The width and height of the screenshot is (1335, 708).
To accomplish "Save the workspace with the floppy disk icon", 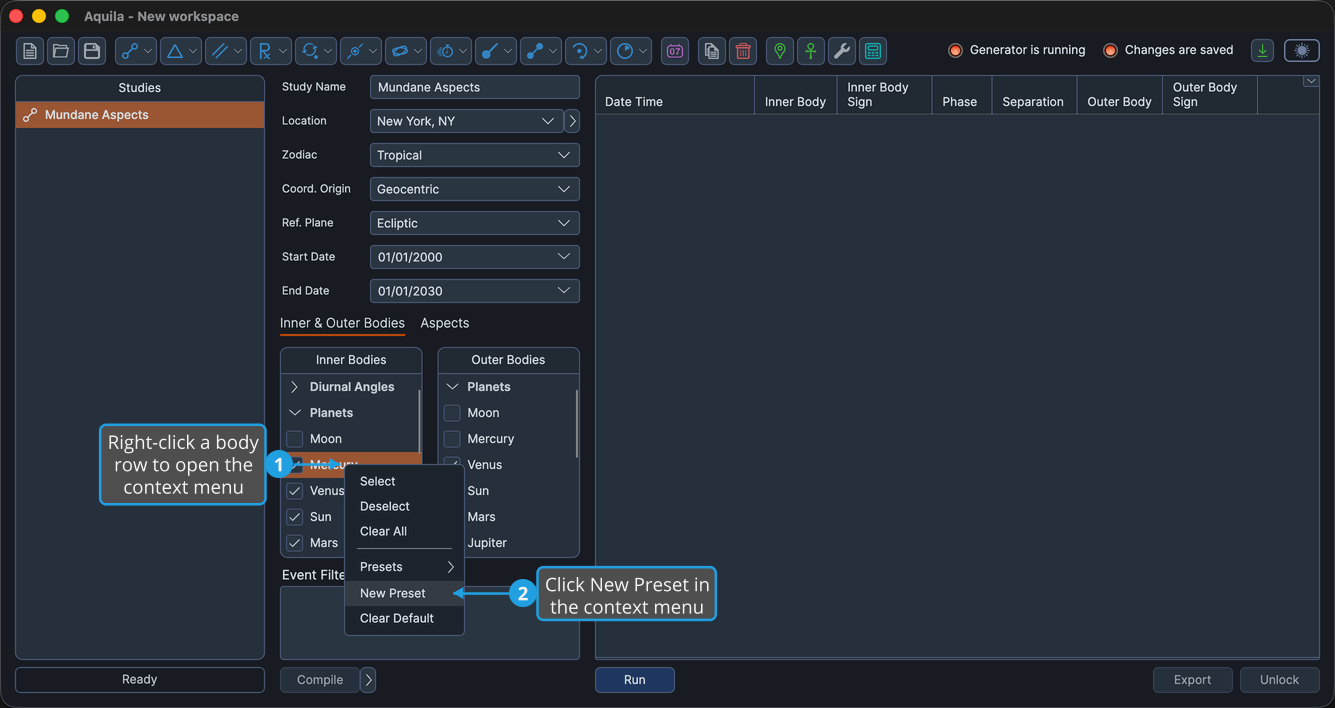I will point(92,51).
